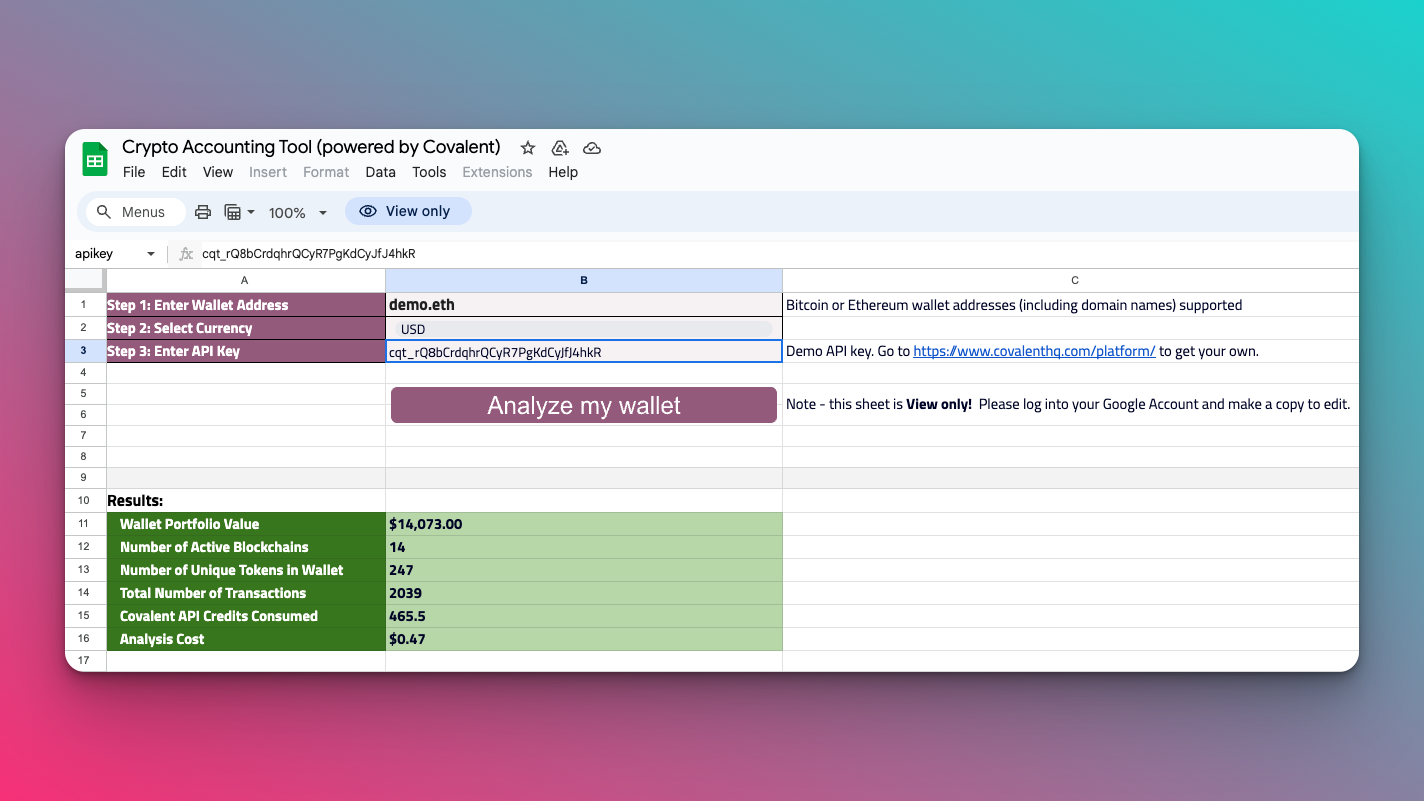Select column C header
Image resolution: width=1424 pixels, height=801 pixels.
1071,281
